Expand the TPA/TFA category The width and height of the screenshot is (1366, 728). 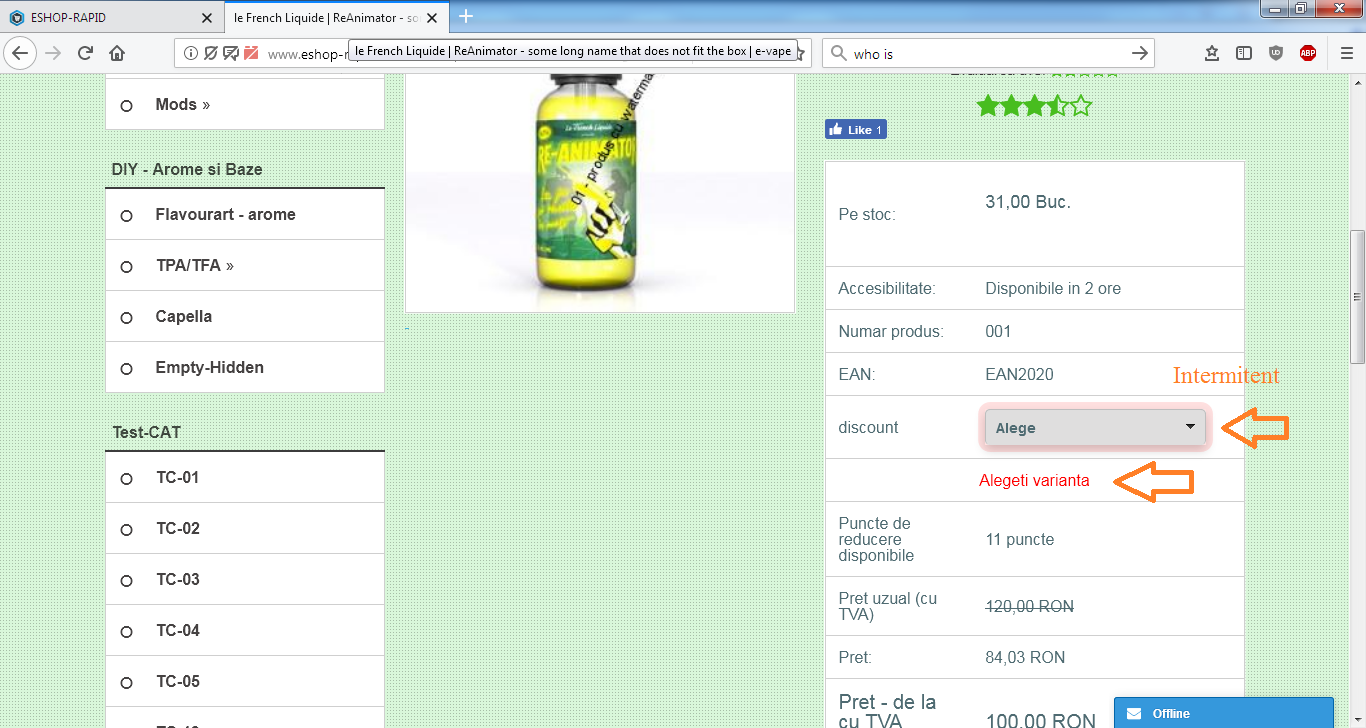194,265
